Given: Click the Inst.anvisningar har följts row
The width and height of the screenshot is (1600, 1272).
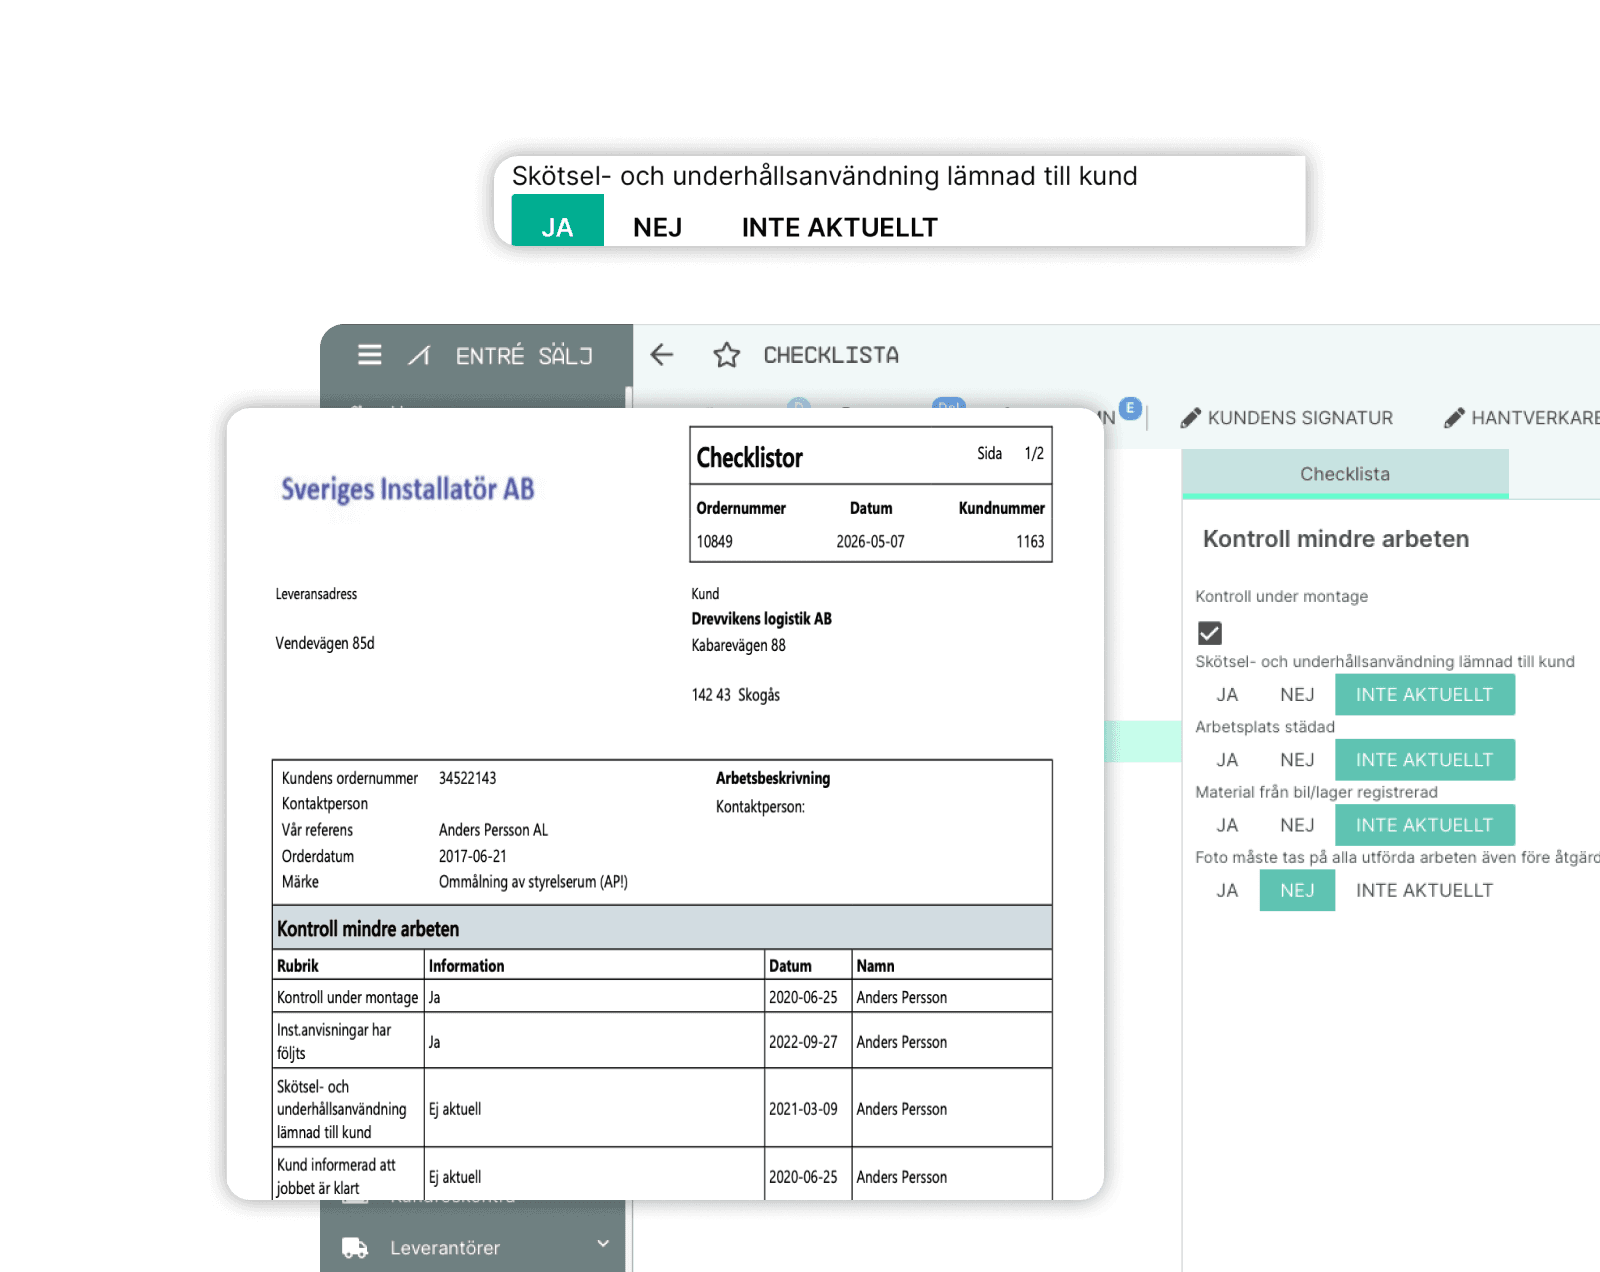Looking at the screenshot, I should [662, 1041].
